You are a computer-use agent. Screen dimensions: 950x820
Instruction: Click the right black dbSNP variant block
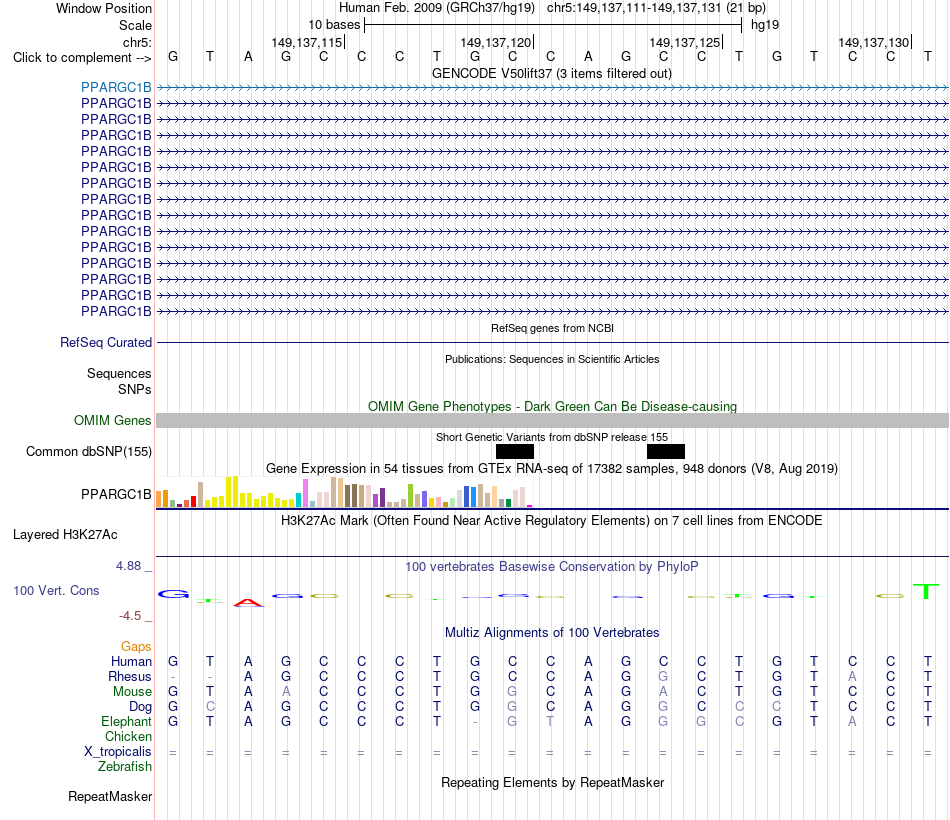pos(666,452)
